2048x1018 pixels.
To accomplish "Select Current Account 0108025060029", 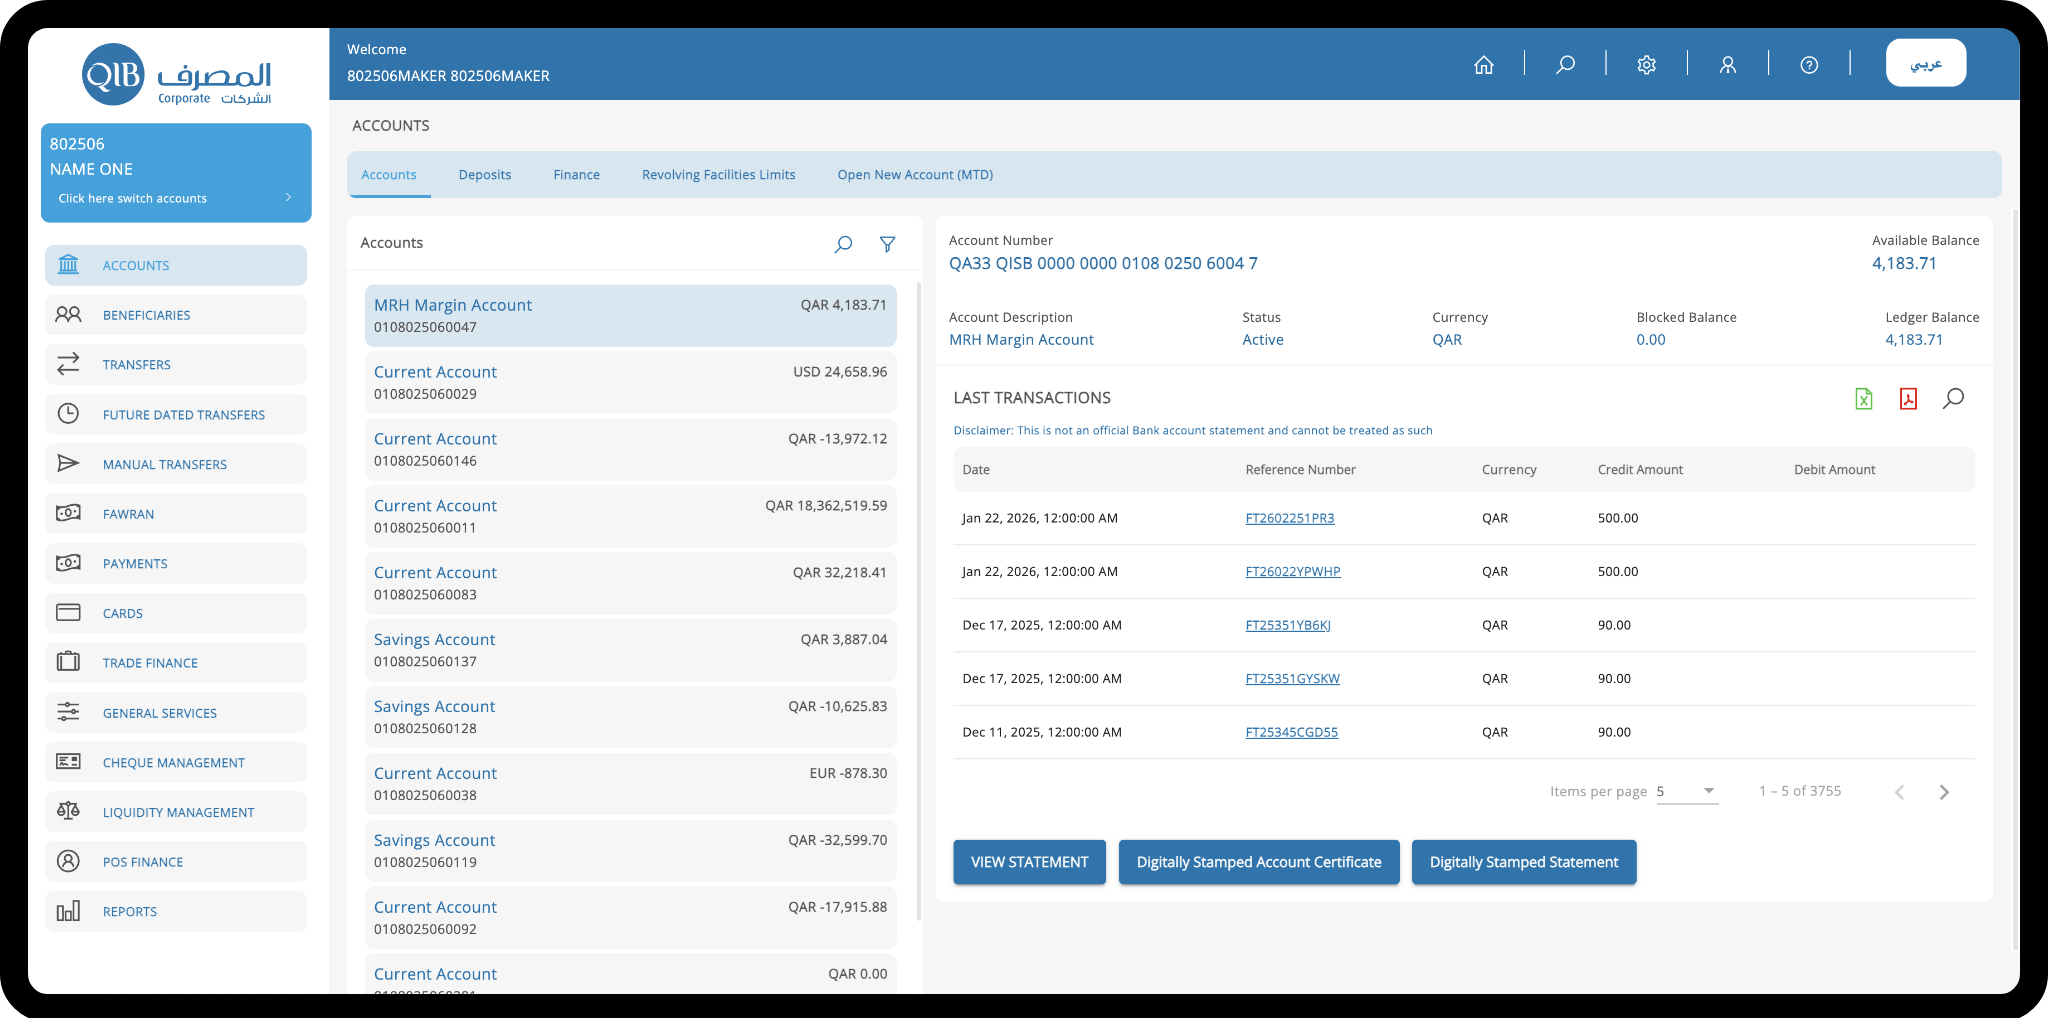I will pos(631,383).
